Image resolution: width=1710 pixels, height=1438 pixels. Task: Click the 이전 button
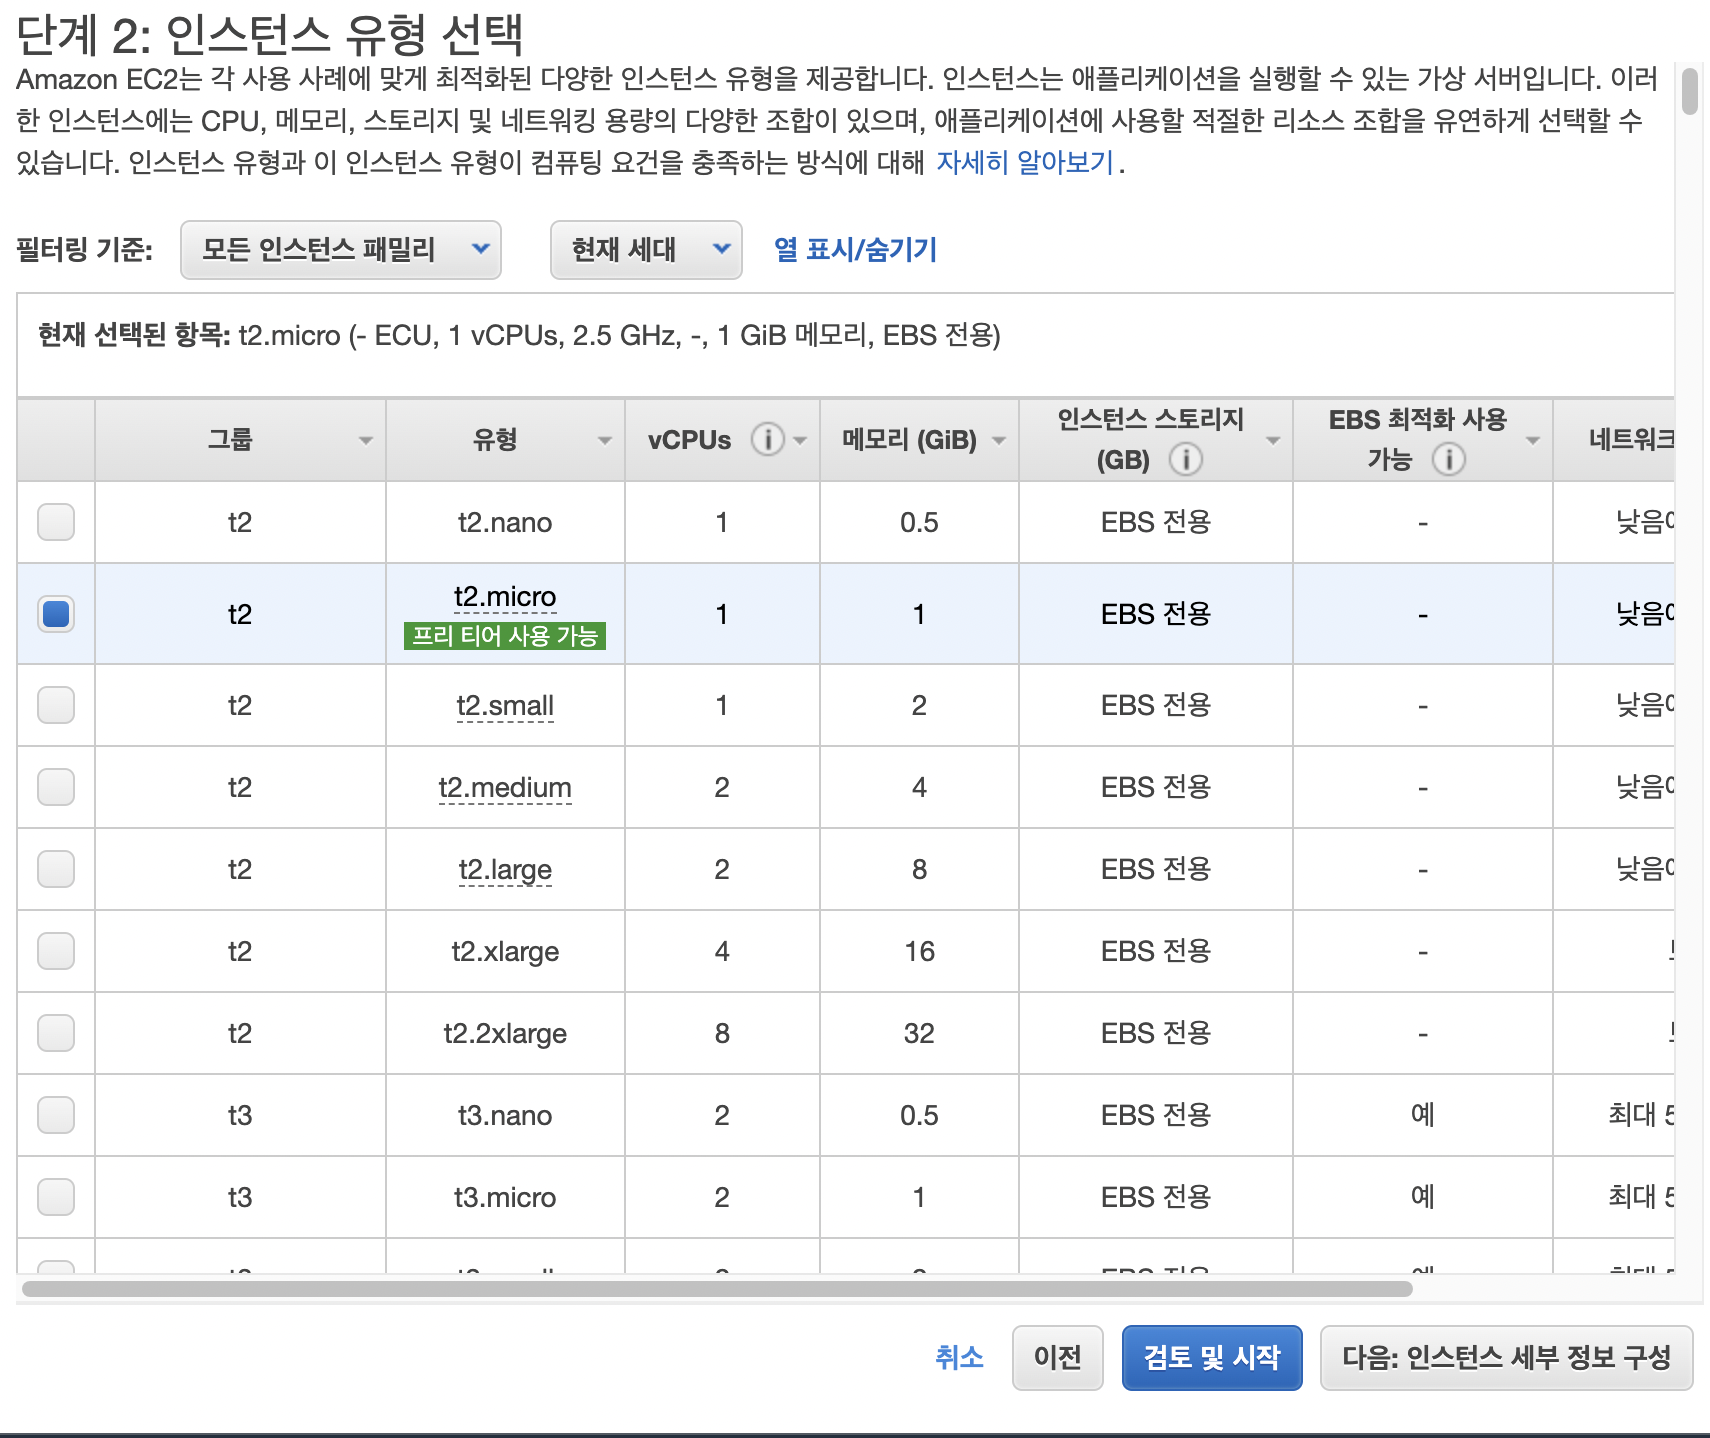(x=1057, y=1357)
